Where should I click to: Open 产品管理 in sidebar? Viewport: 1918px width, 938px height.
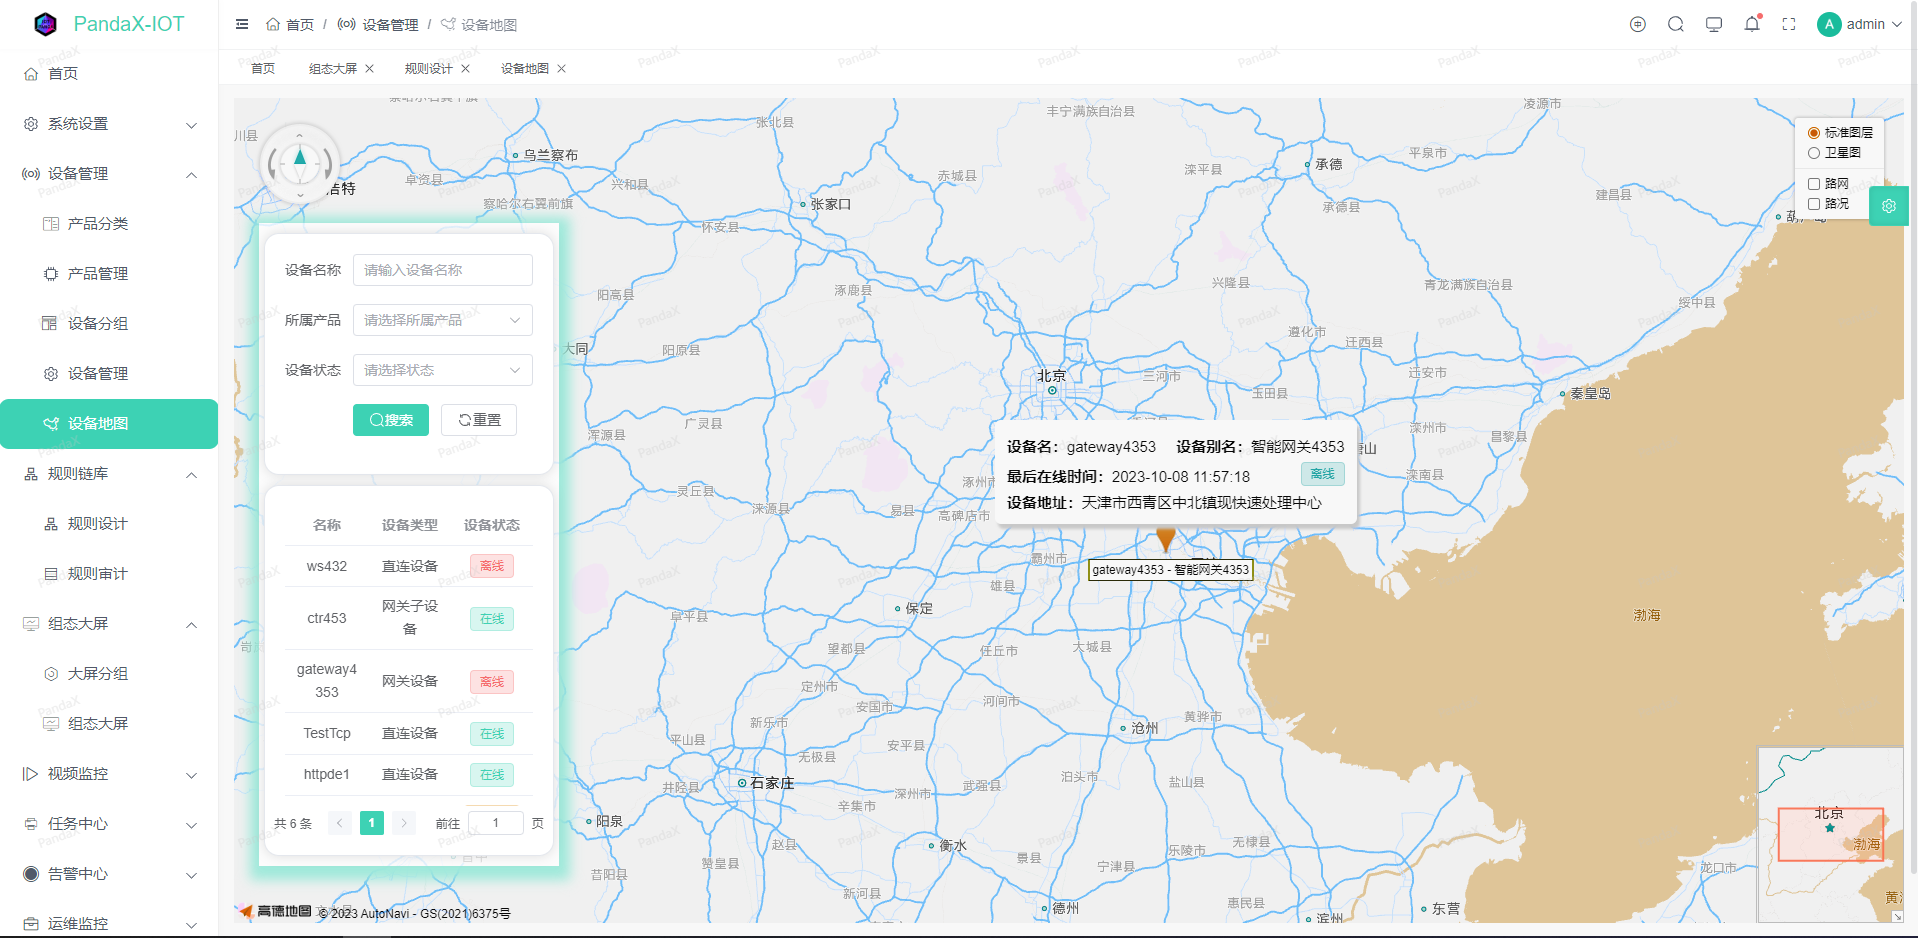(109, 274)
